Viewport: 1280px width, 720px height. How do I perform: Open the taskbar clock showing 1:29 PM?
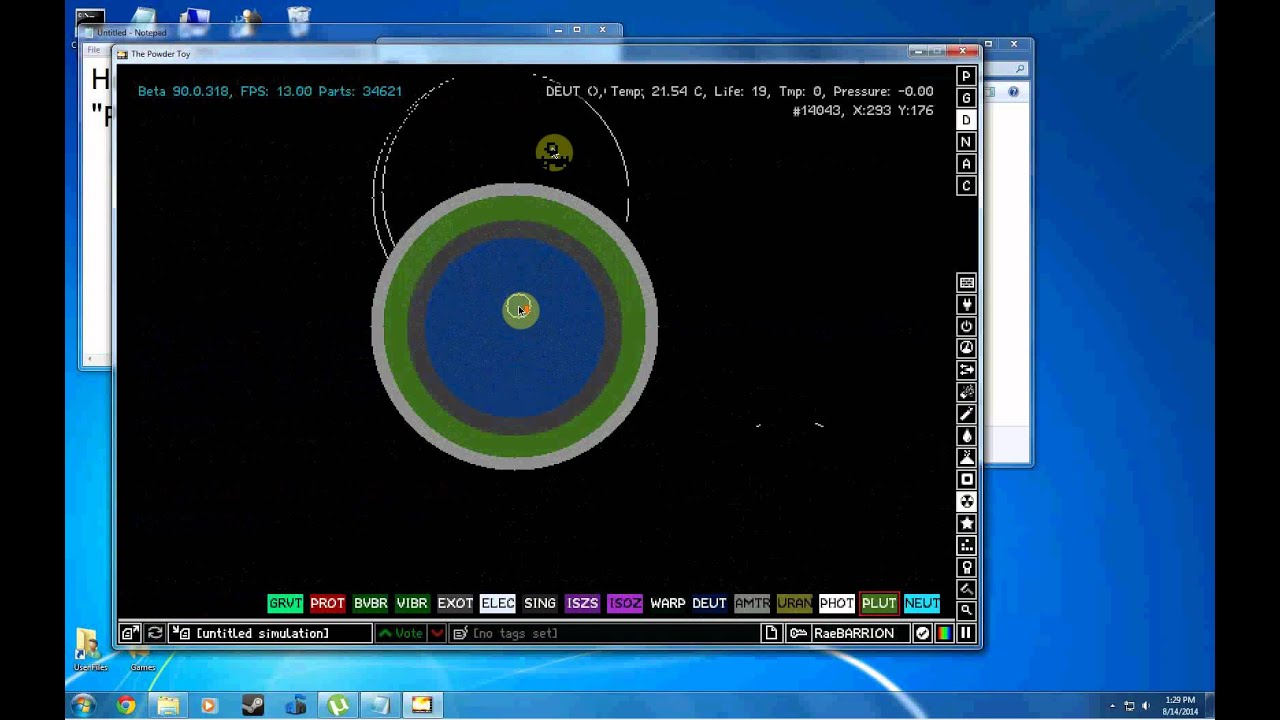[x=1180, y=706]
